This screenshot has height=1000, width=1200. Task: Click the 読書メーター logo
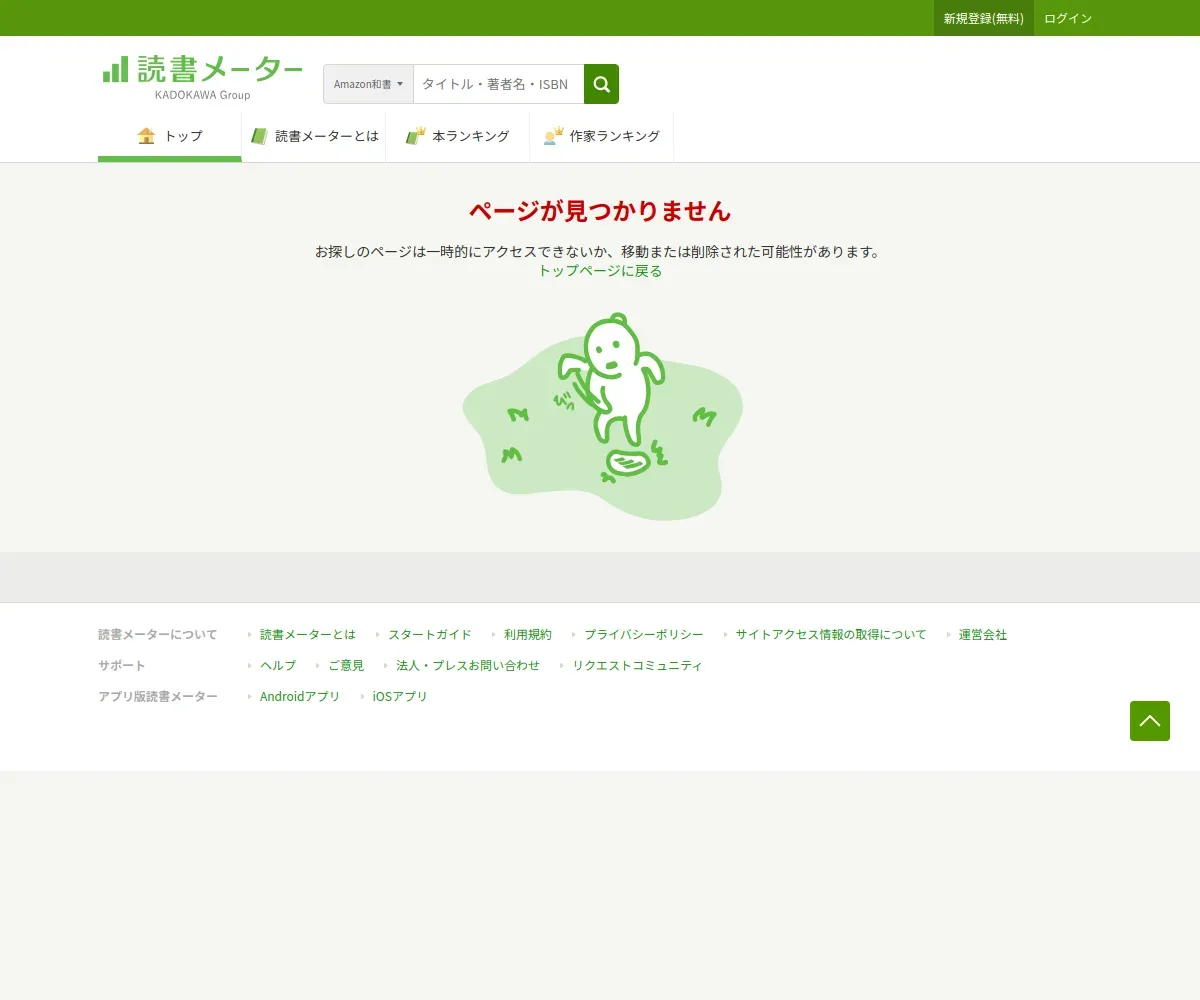pyautogui.click(x=203, y=77)
